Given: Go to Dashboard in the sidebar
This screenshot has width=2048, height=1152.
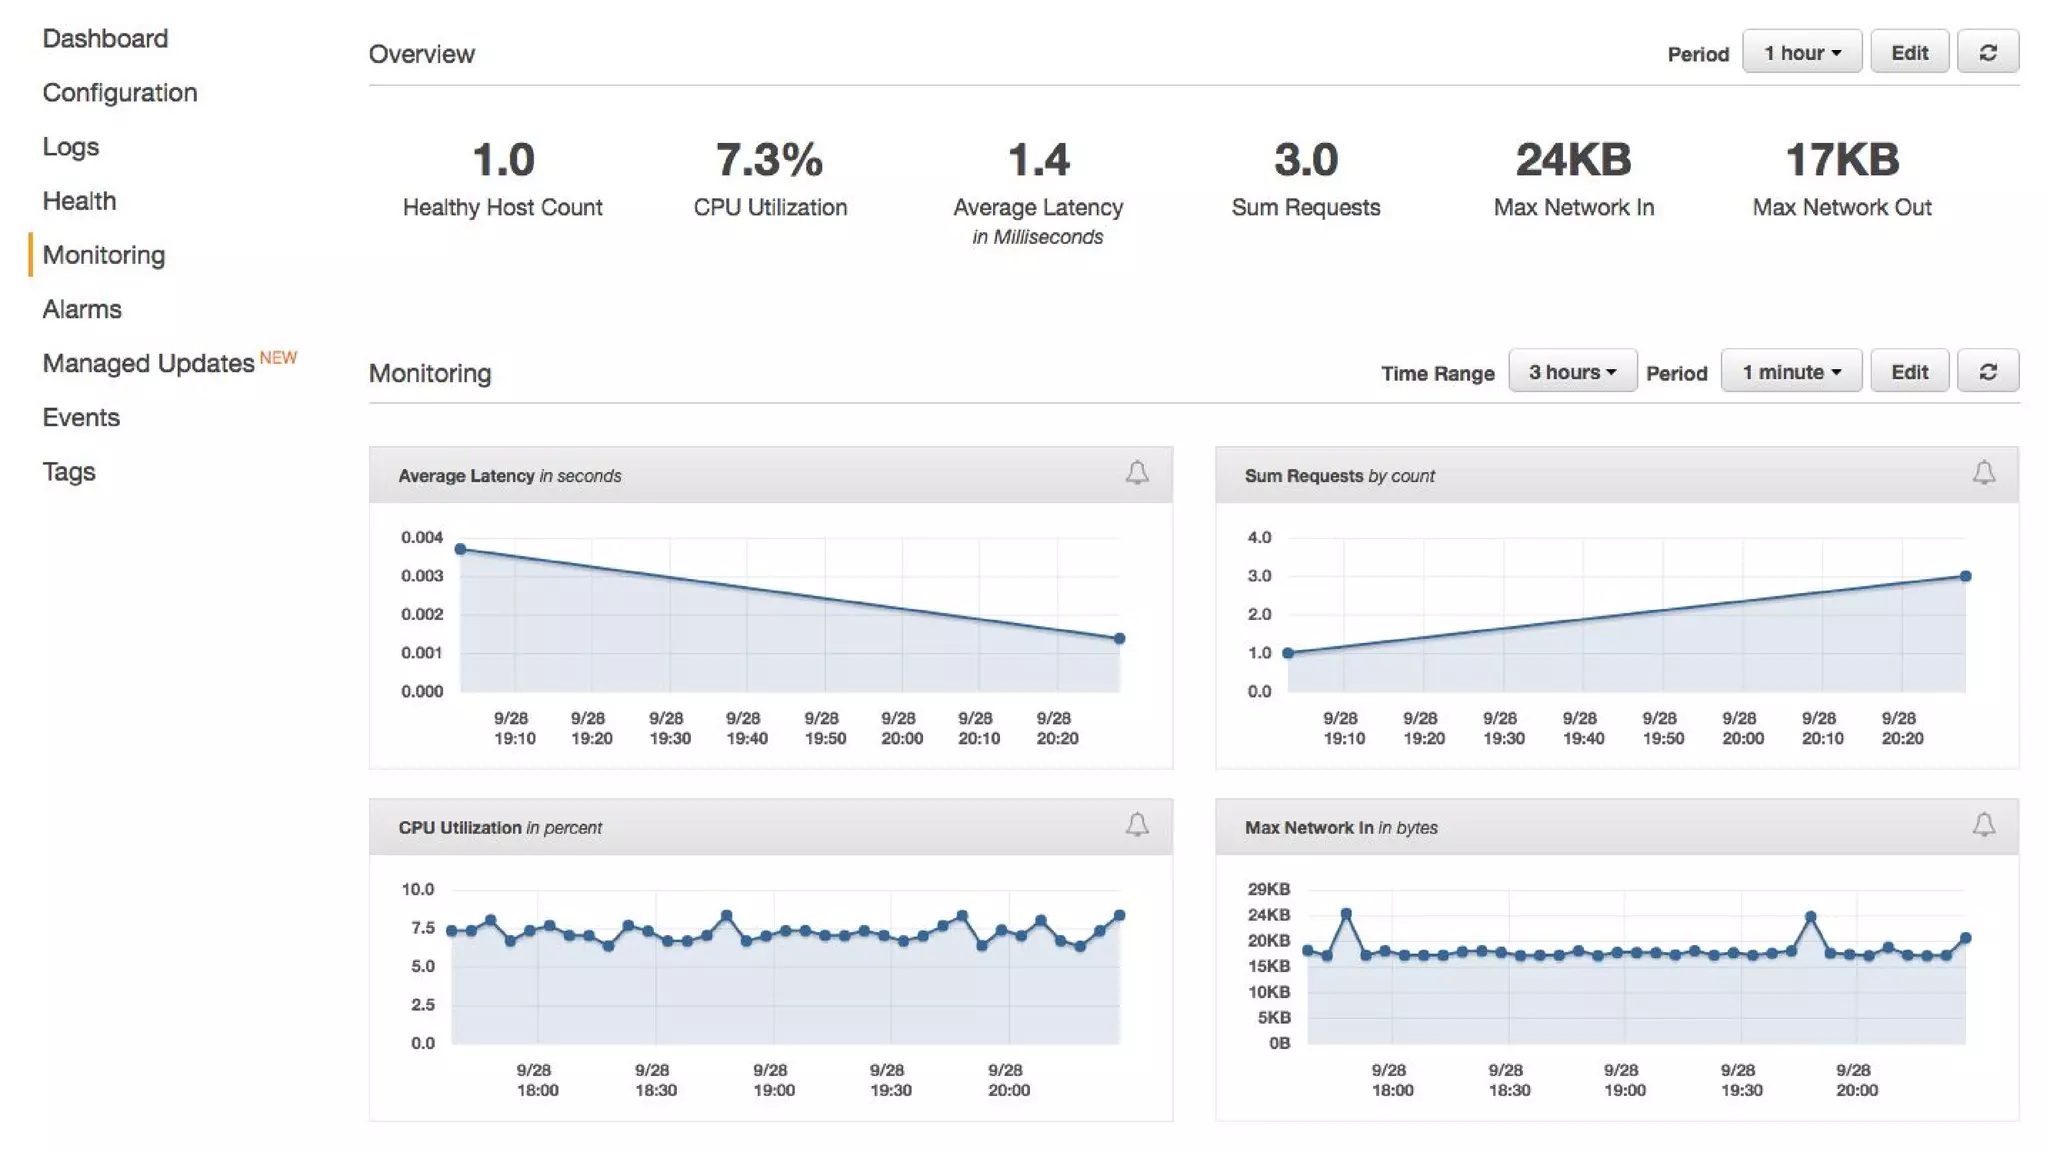Looking at the screenshot, I should pos(105,39).
